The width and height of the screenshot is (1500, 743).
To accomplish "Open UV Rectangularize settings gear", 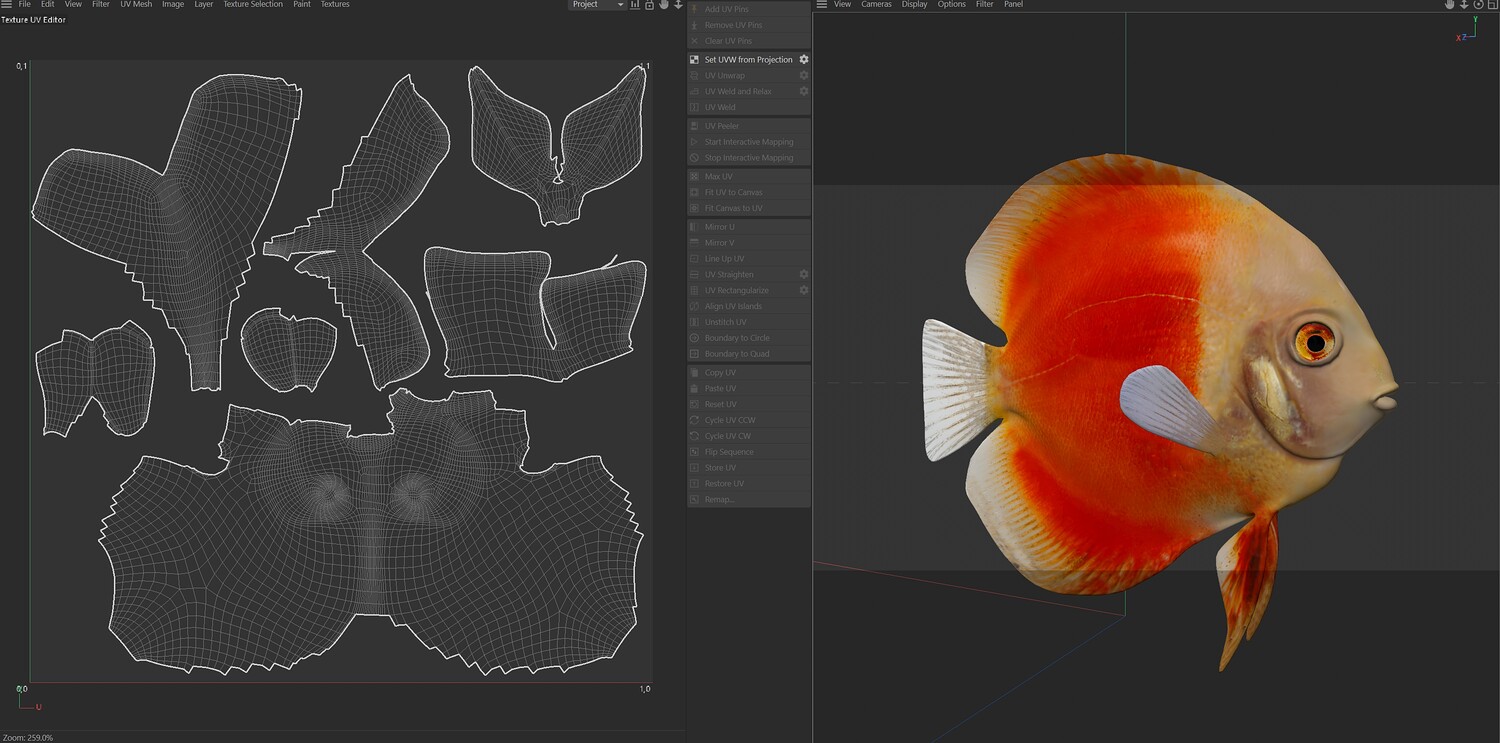I will tap(803, 290).
